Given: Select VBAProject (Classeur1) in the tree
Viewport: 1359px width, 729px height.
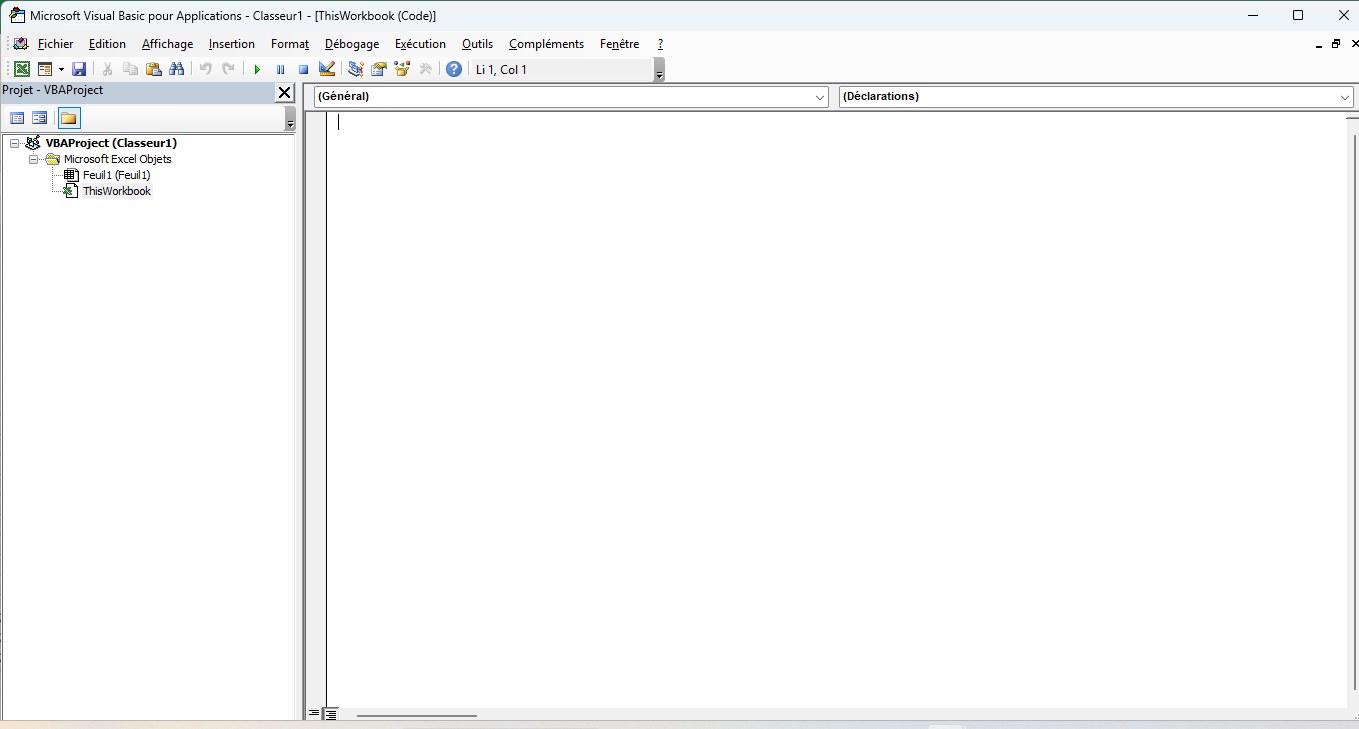Looking at the screenshot, I should pos(111,143).
